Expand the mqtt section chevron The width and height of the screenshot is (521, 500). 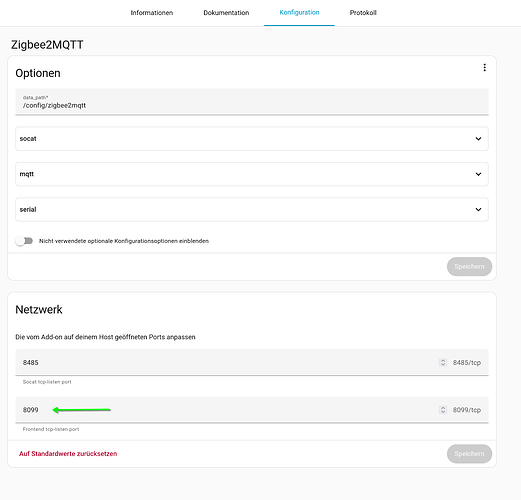tap(478, 174)
